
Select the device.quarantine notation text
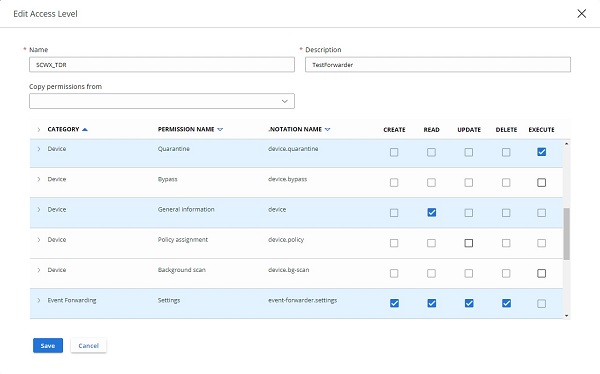293,149
